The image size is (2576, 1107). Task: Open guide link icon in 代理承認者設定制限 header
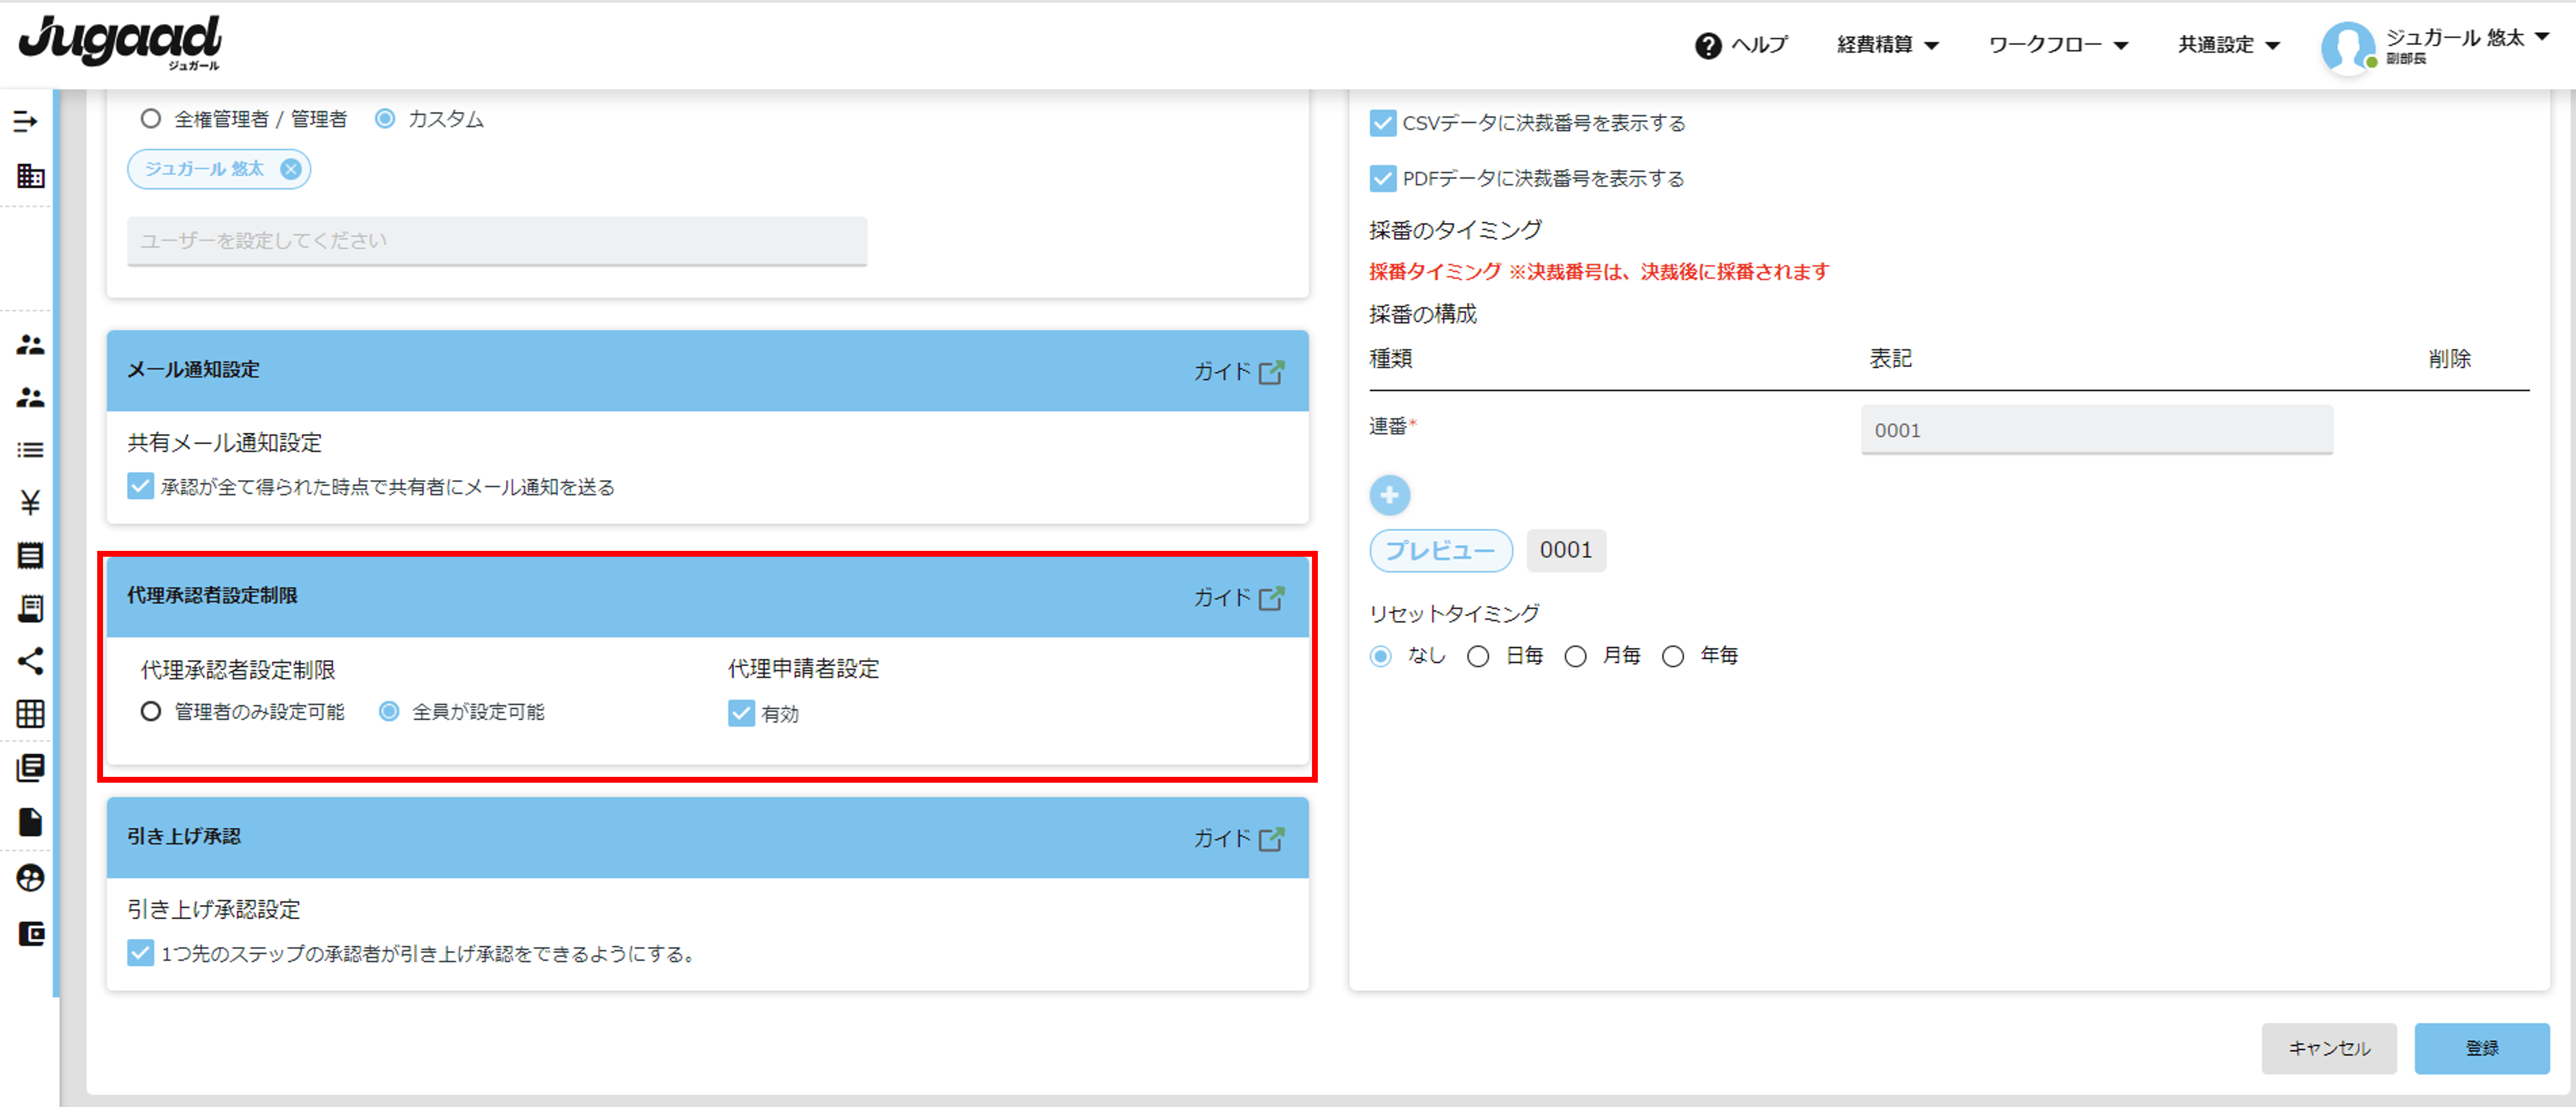(1271, 598)
